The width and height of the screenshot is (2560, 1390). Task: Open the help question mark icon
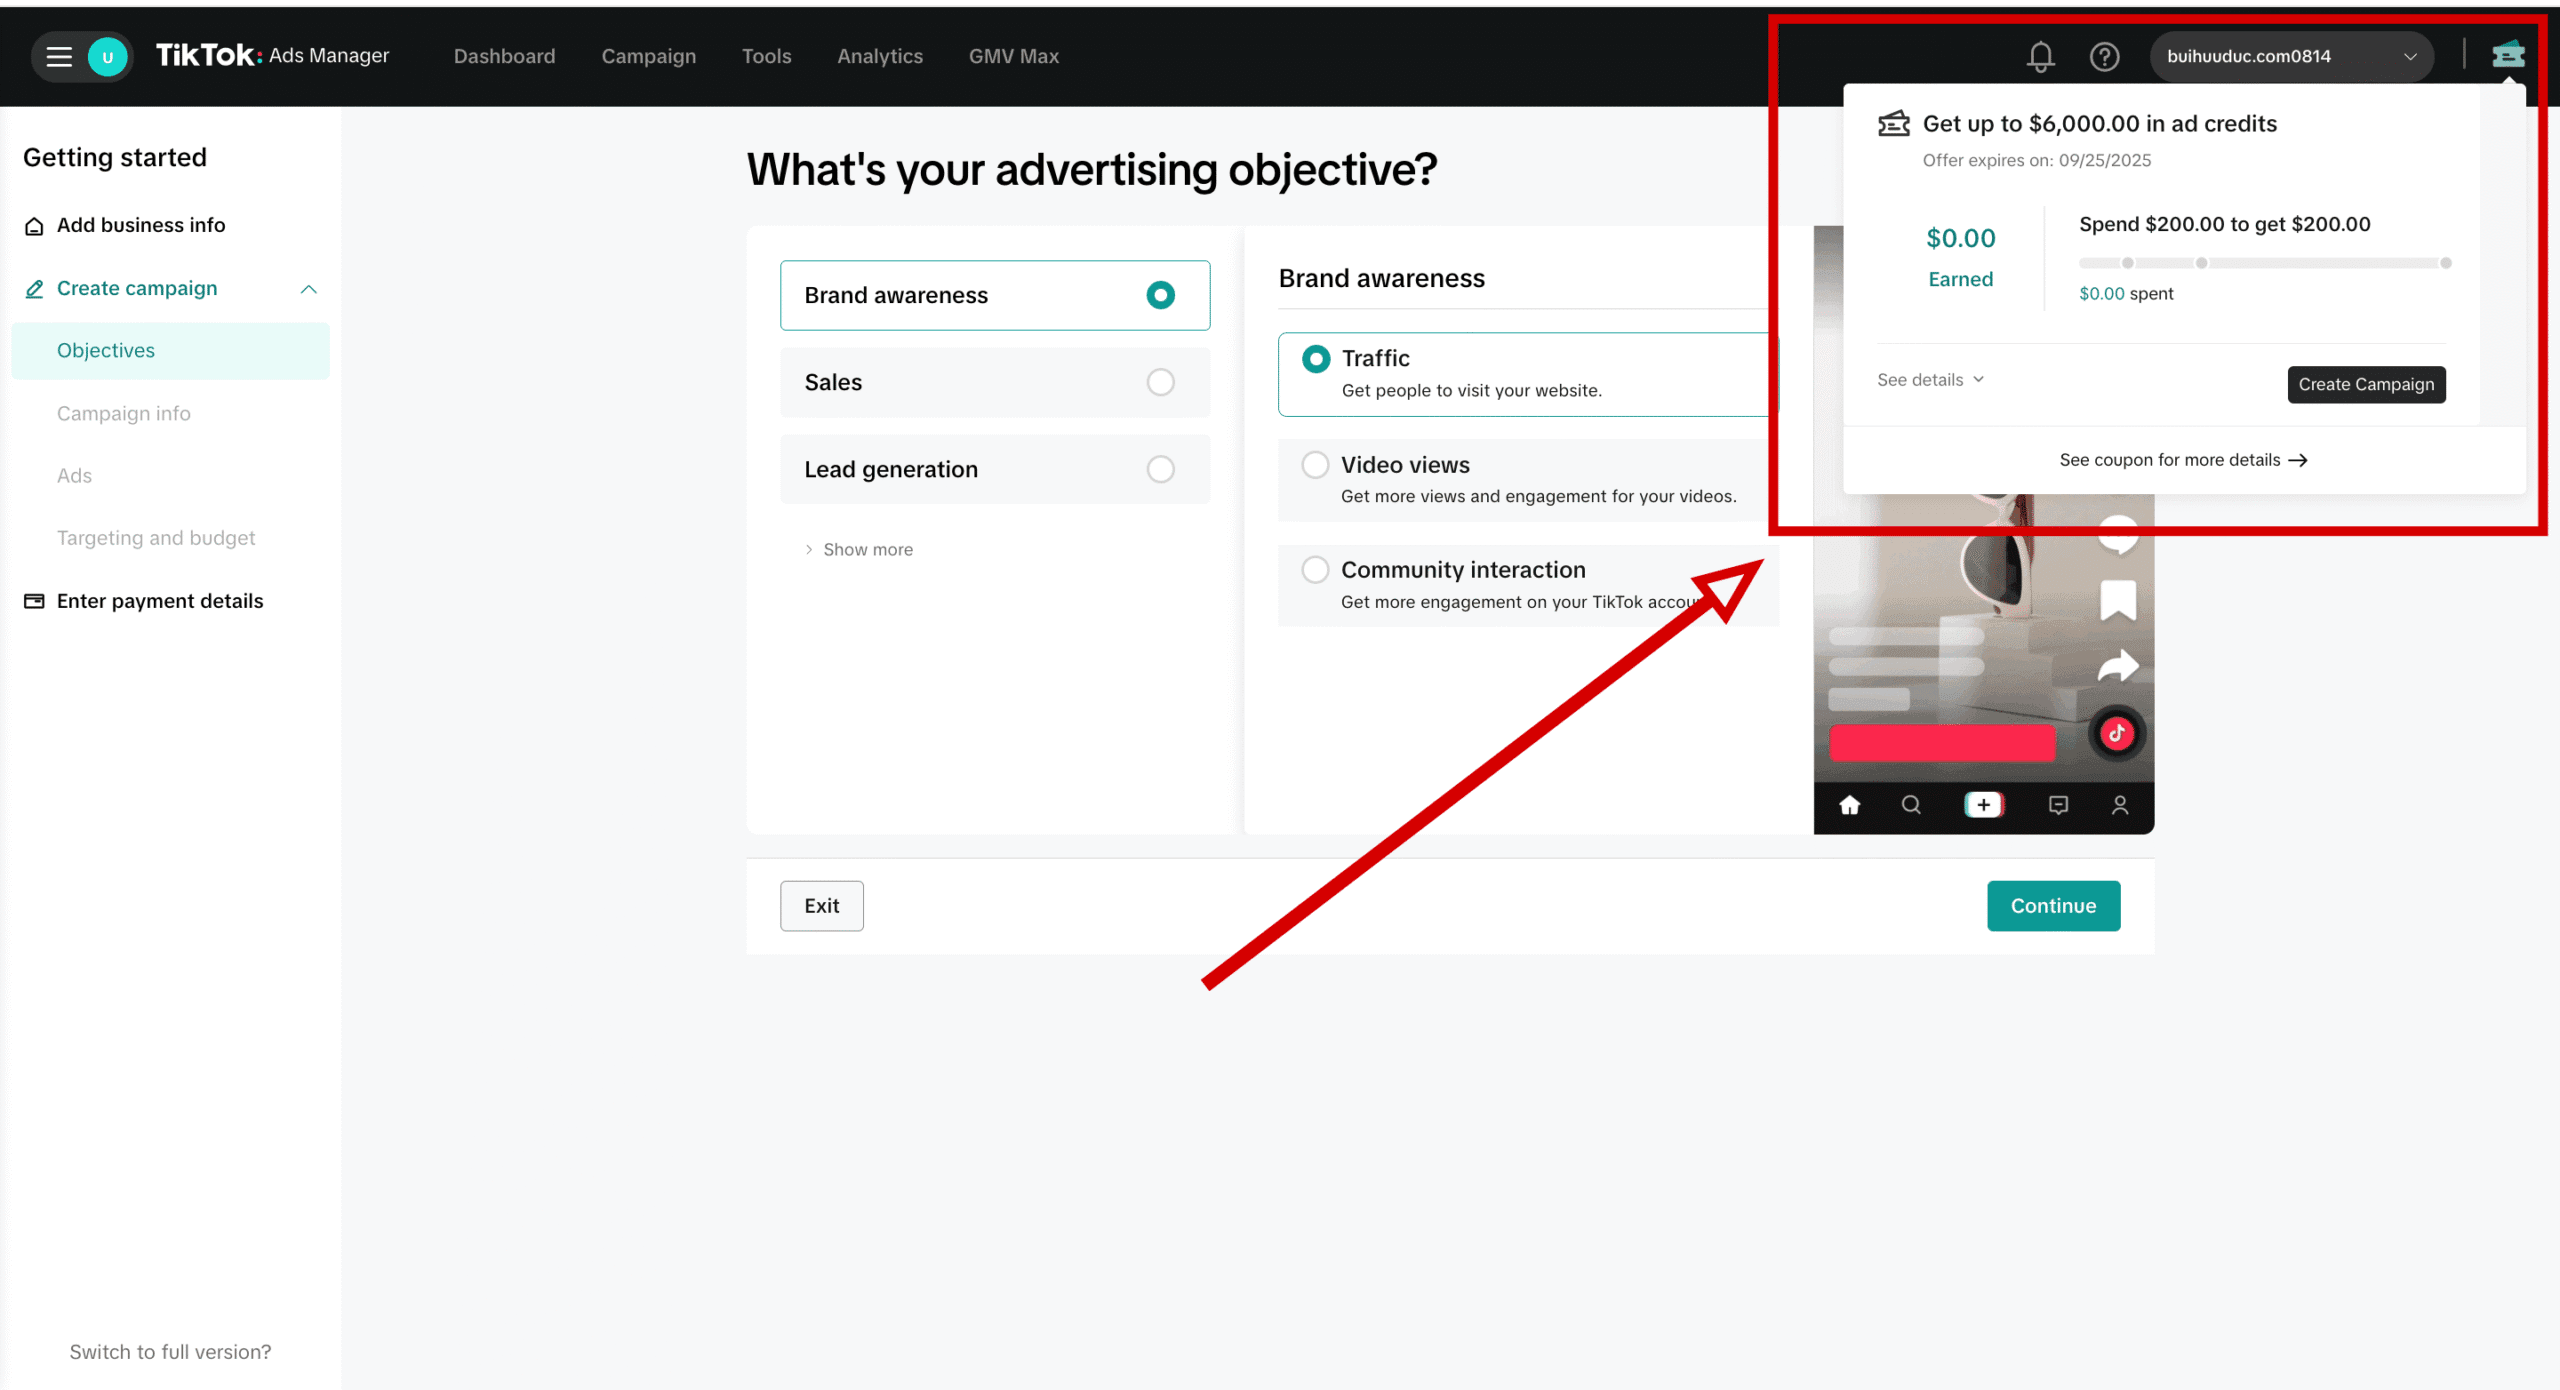click(2104, 57)
